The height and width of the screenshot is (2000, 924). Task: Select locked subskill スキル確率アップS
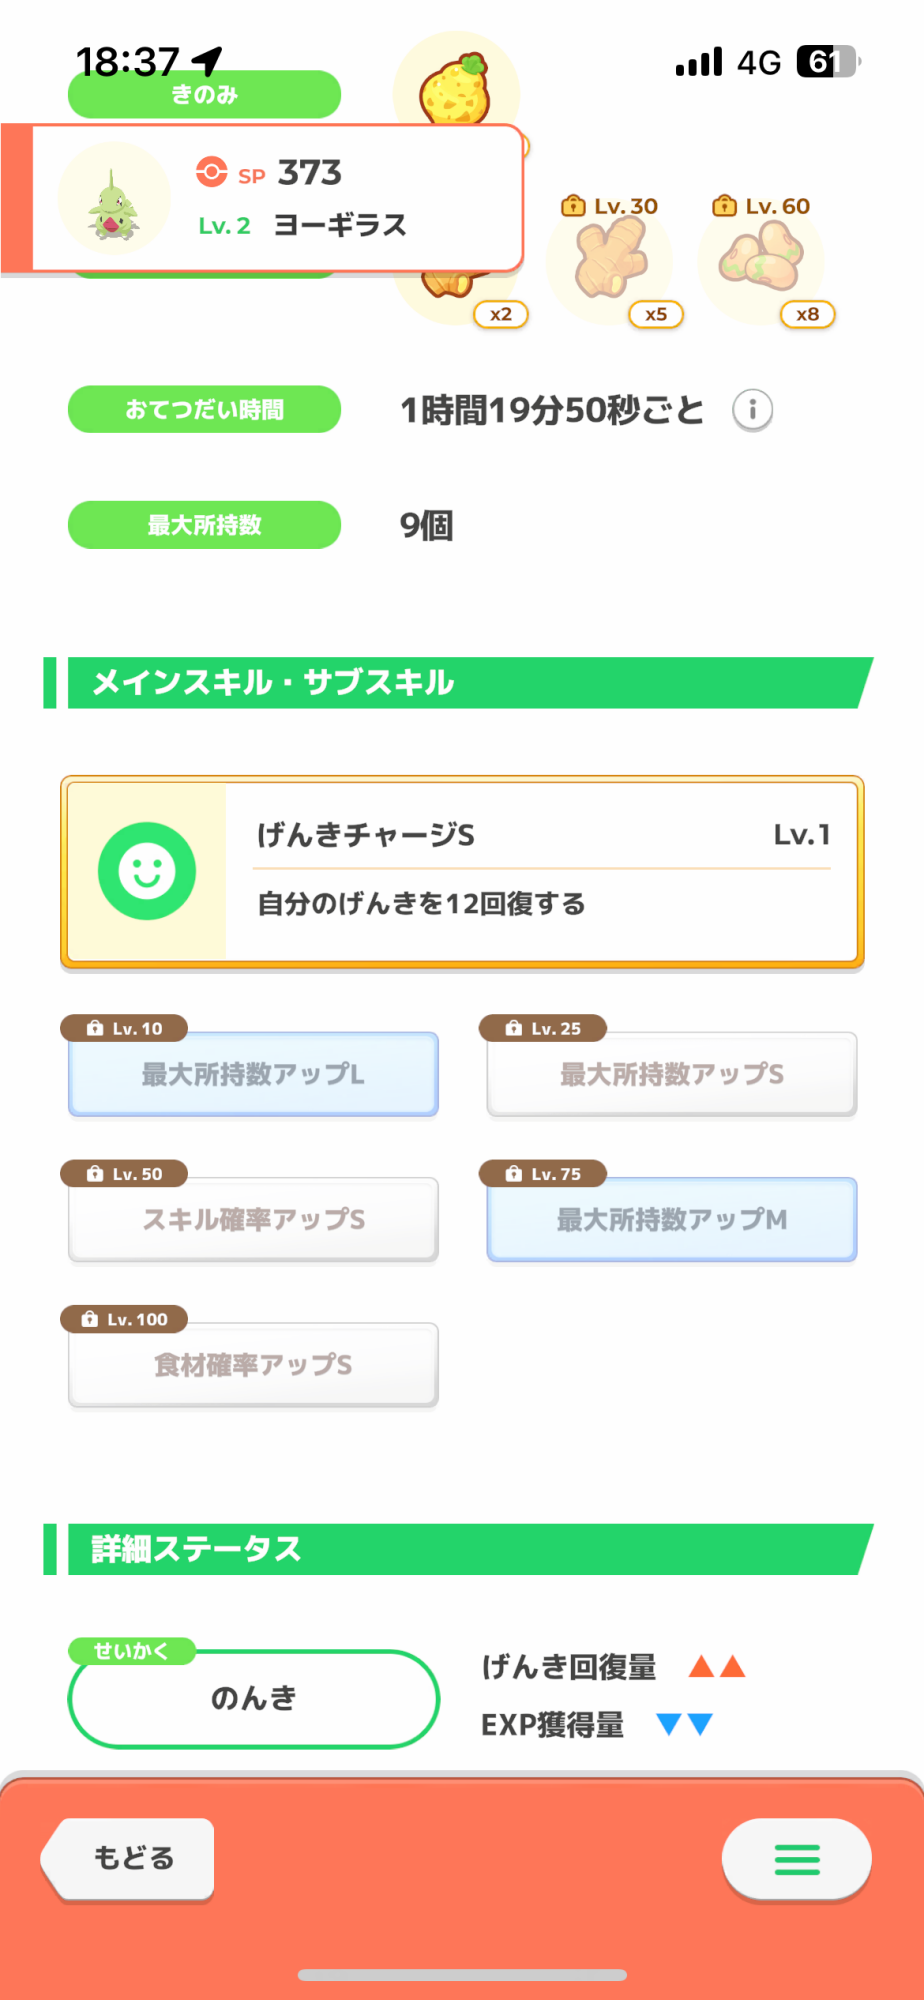[253, 1219]
